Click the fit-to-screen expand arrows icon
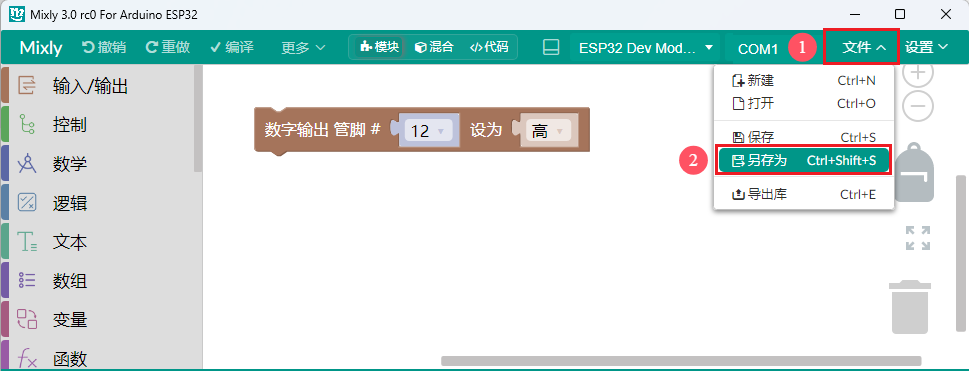Viewport: 969px width, 371px height. tap(918, 238)
